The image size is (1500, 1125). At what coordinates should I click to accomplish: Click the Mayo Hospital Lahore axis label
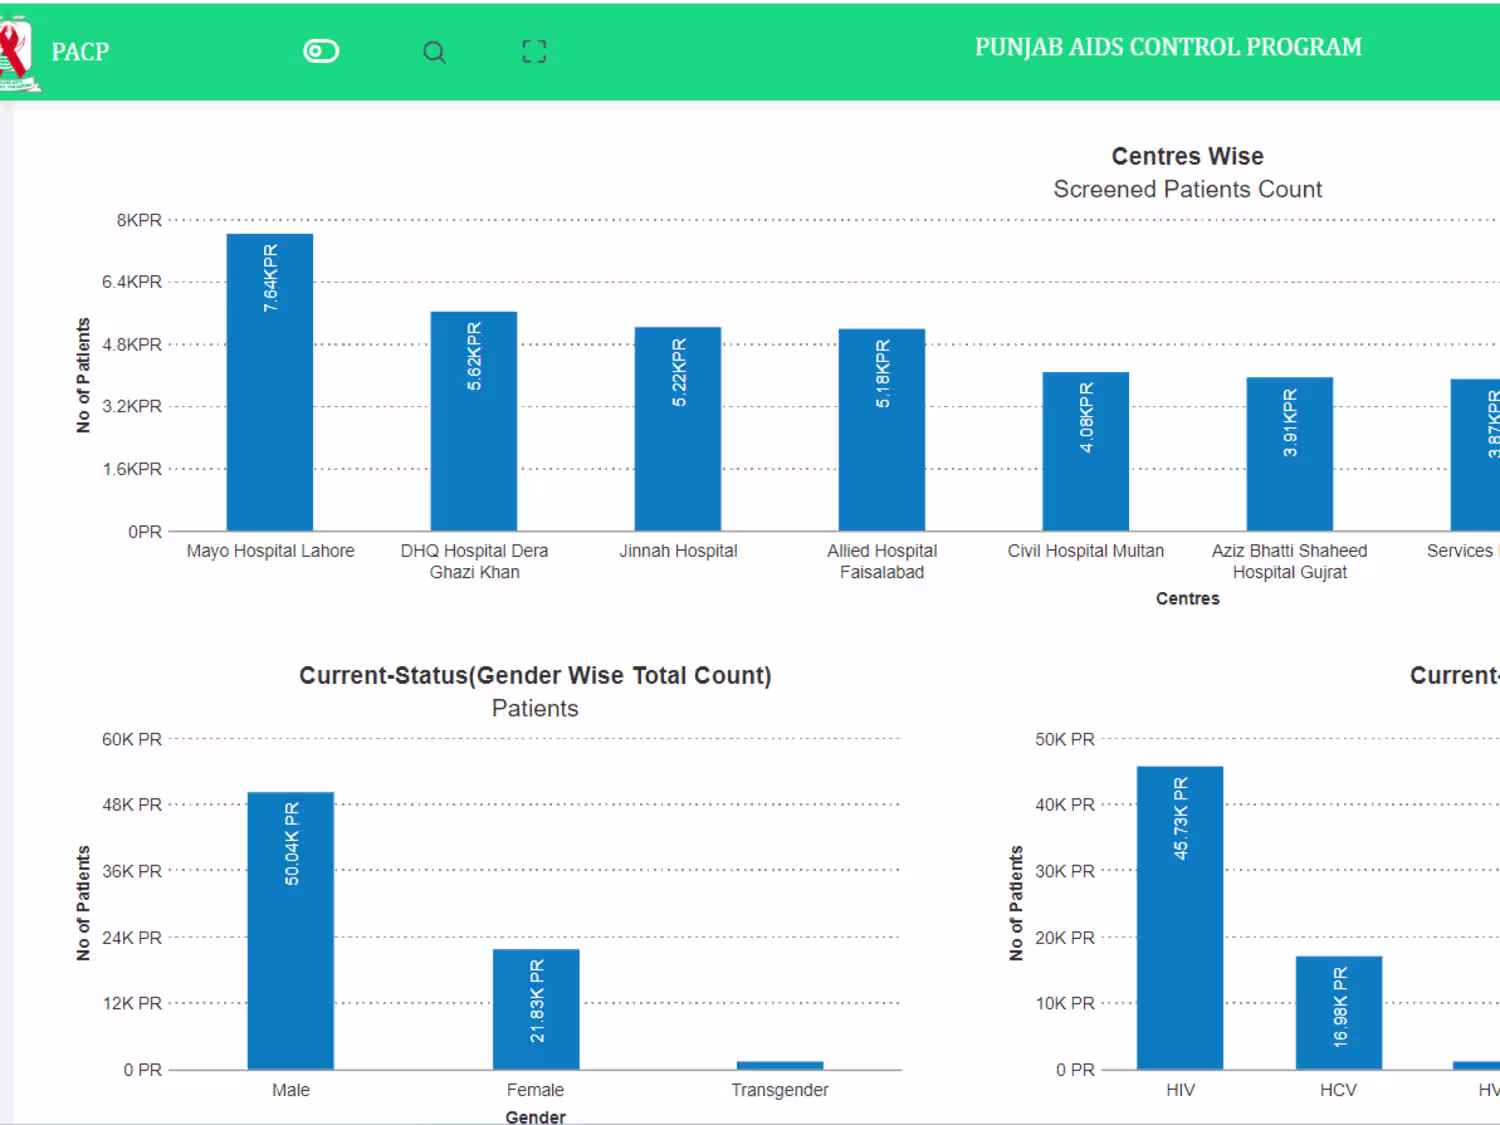tap(270, 551)
